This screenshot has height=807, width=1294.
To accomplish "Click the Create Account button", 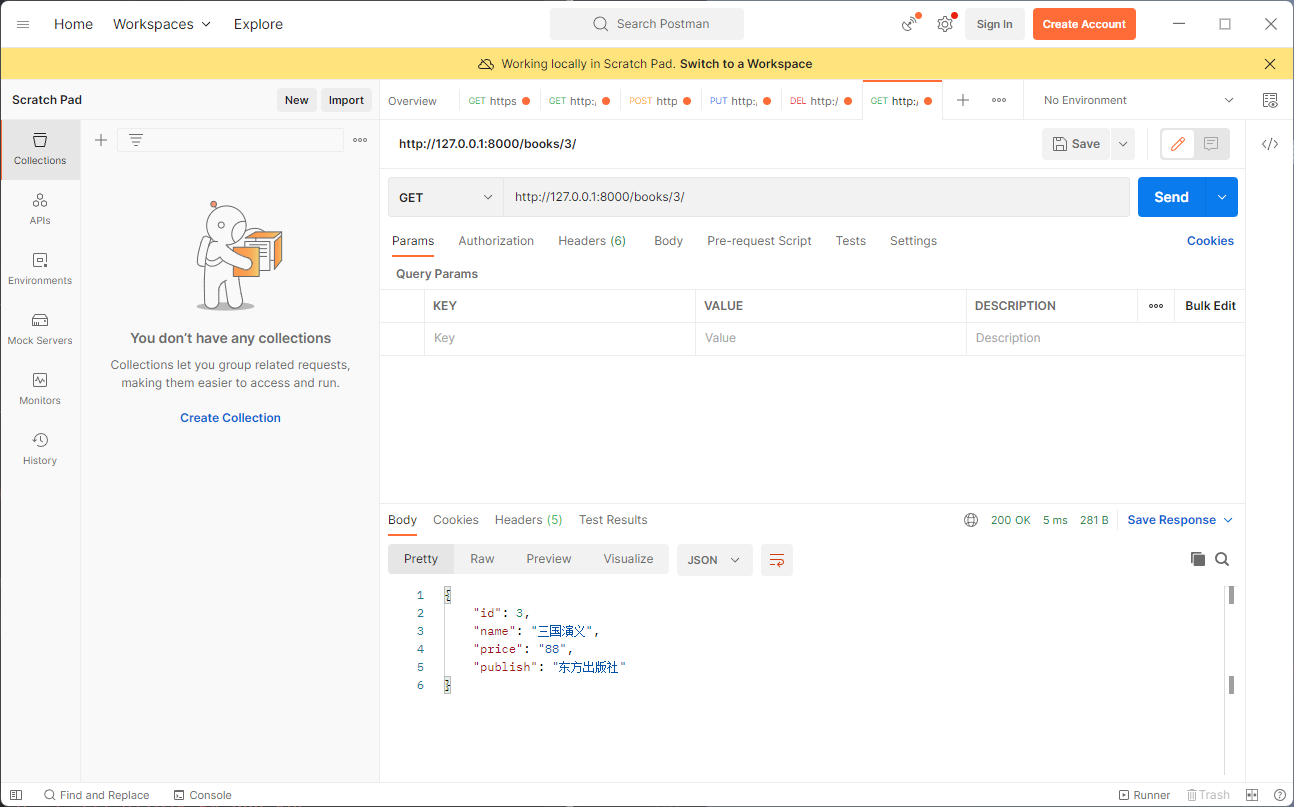I will coord(1084,24).
